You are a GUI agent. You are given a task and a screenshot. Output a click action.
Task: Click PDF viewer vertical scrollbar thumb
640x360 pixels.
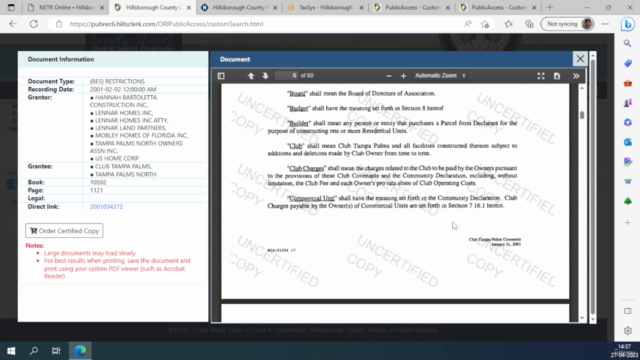click(x=582, y=115)
